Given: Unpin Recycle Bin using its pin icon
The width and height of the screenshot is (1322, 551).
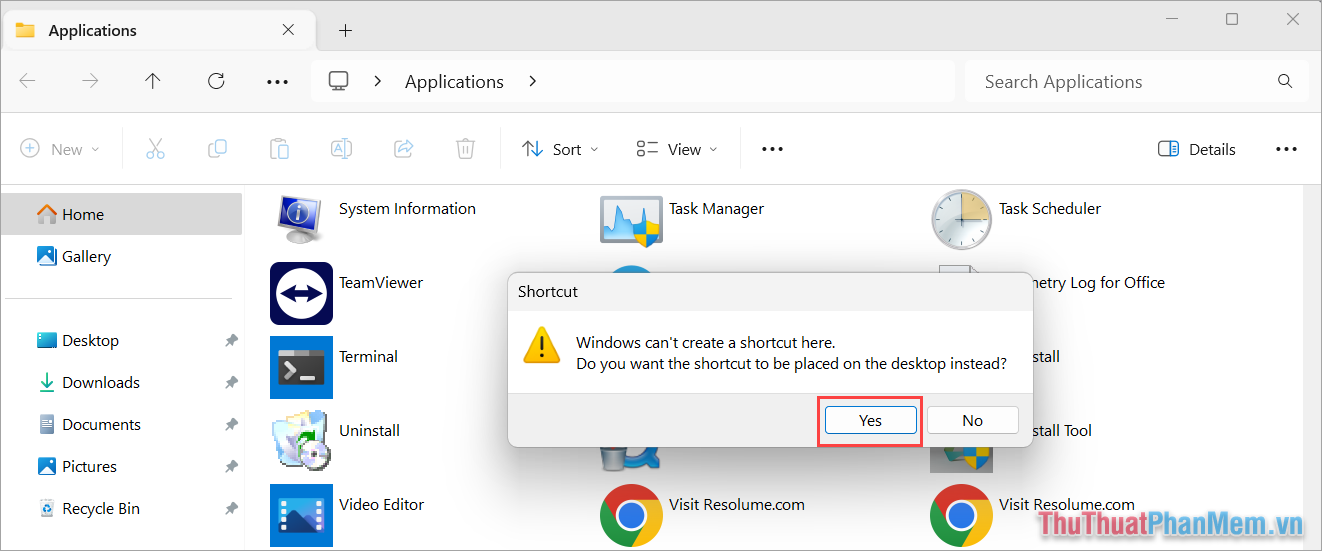Looking at the screenshot, I should tap(231, 509).
